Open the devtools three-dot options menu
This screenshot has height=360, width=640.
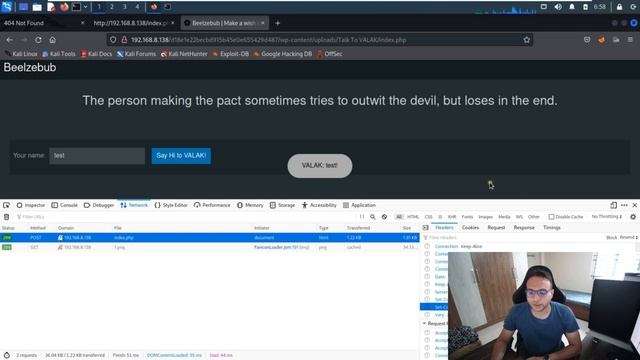pyautogui.click(x=624, y=205)
